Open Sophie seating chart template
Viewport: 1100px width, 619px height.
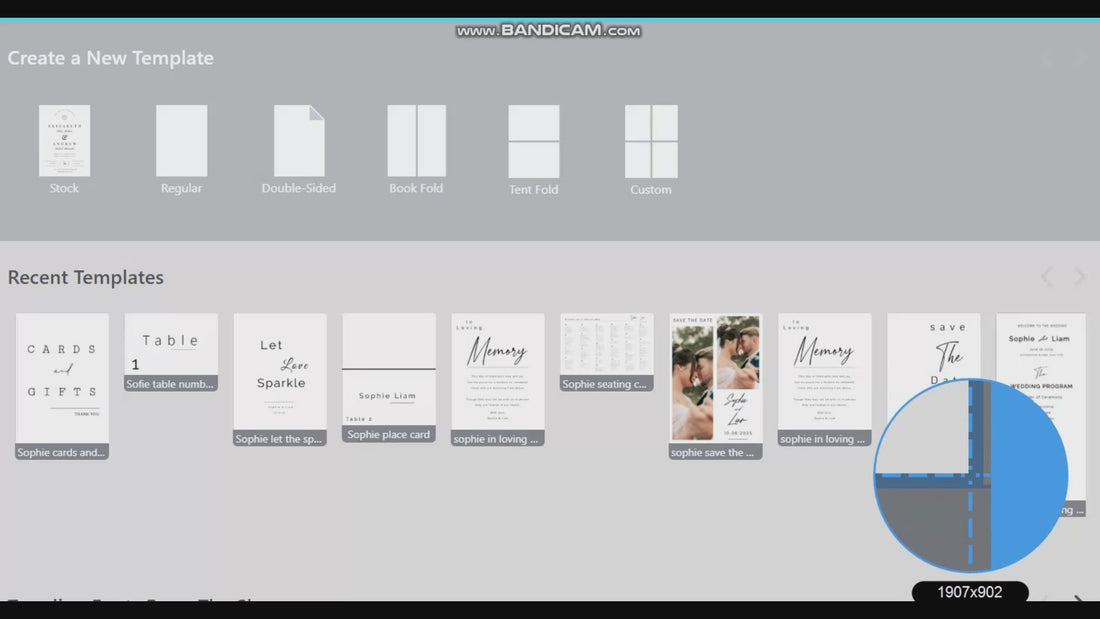[x=607, y=352]
